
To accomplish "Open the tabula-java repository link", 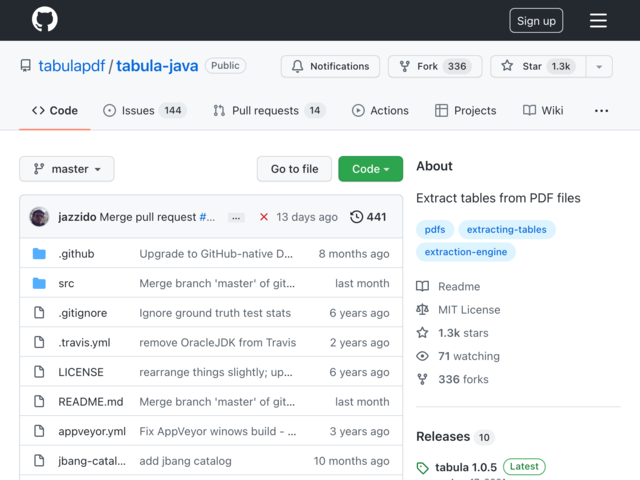I will [x=157, y=66].
